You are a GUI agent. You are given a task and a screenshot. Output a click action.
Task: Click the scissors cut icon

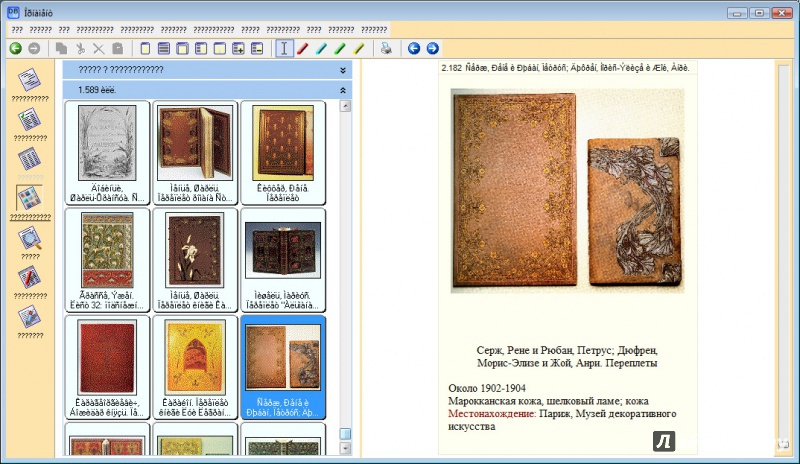point(80,48)
